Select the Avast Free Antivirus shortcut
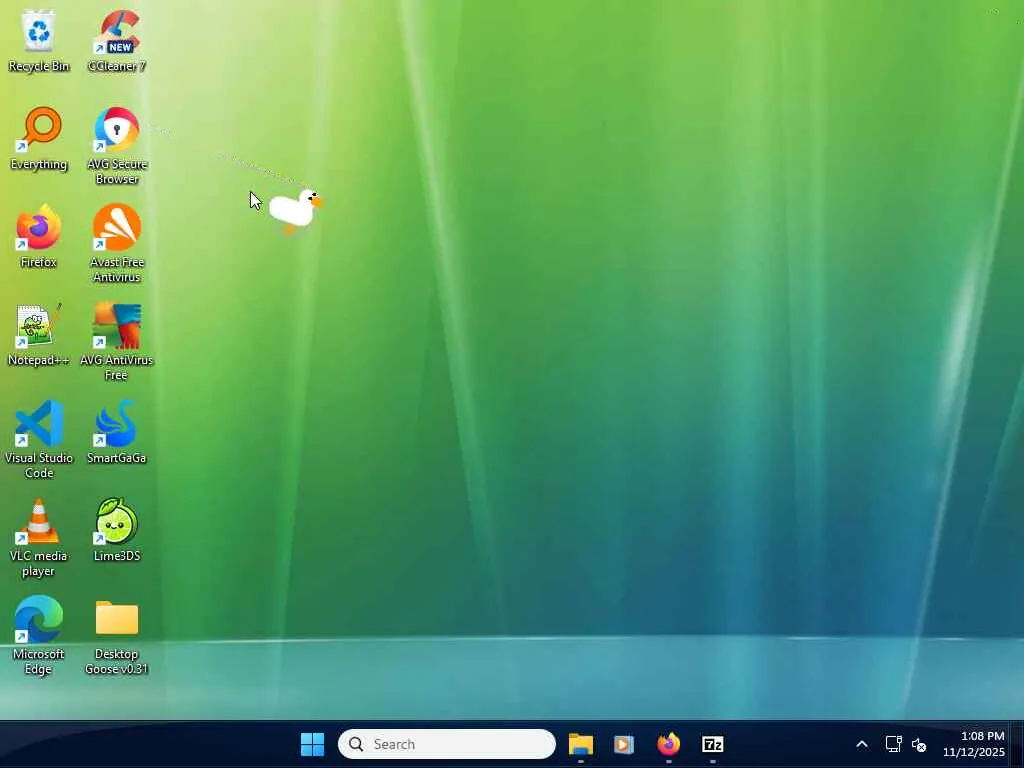The height and width of the screenshot is (768, 1024). pyautogui.click(x=117, y=244)
